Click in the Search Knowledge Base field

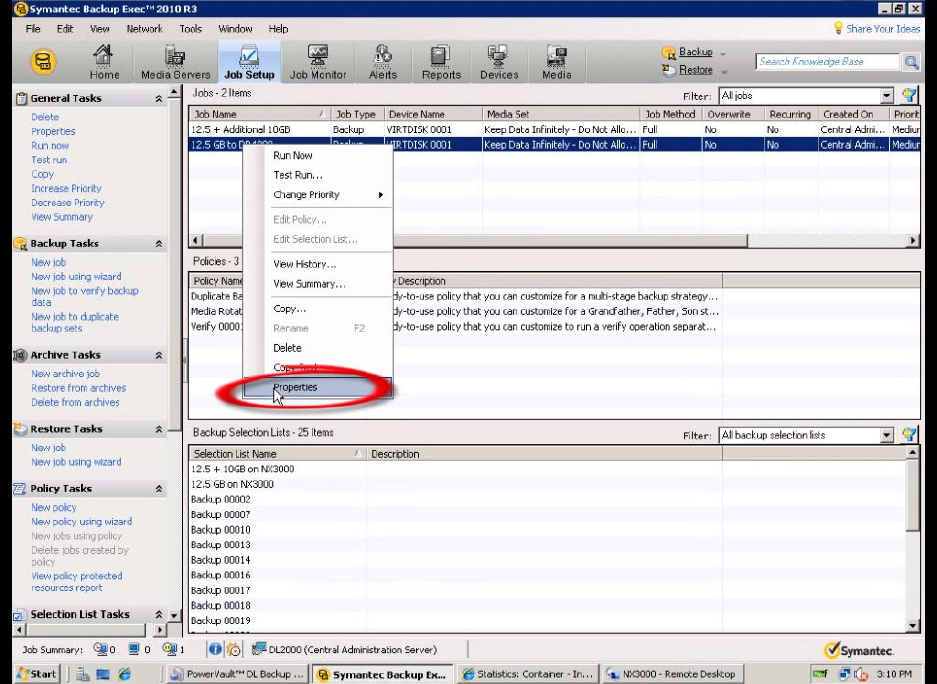tap(827, 62)
